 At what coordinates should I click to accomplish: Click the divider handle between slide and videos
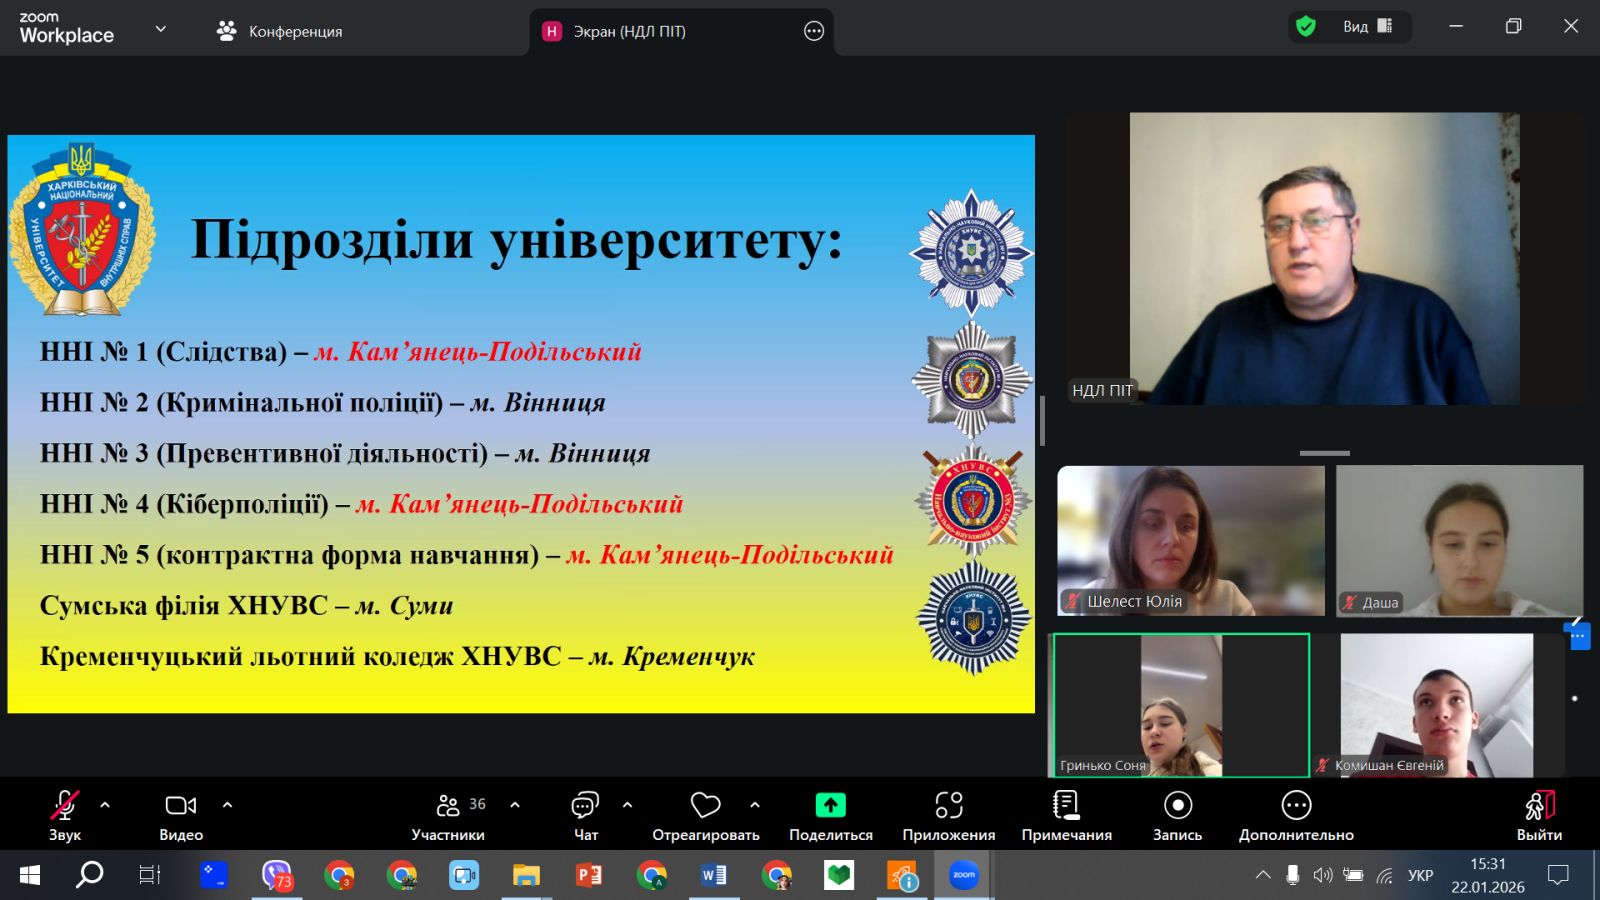1042,420
